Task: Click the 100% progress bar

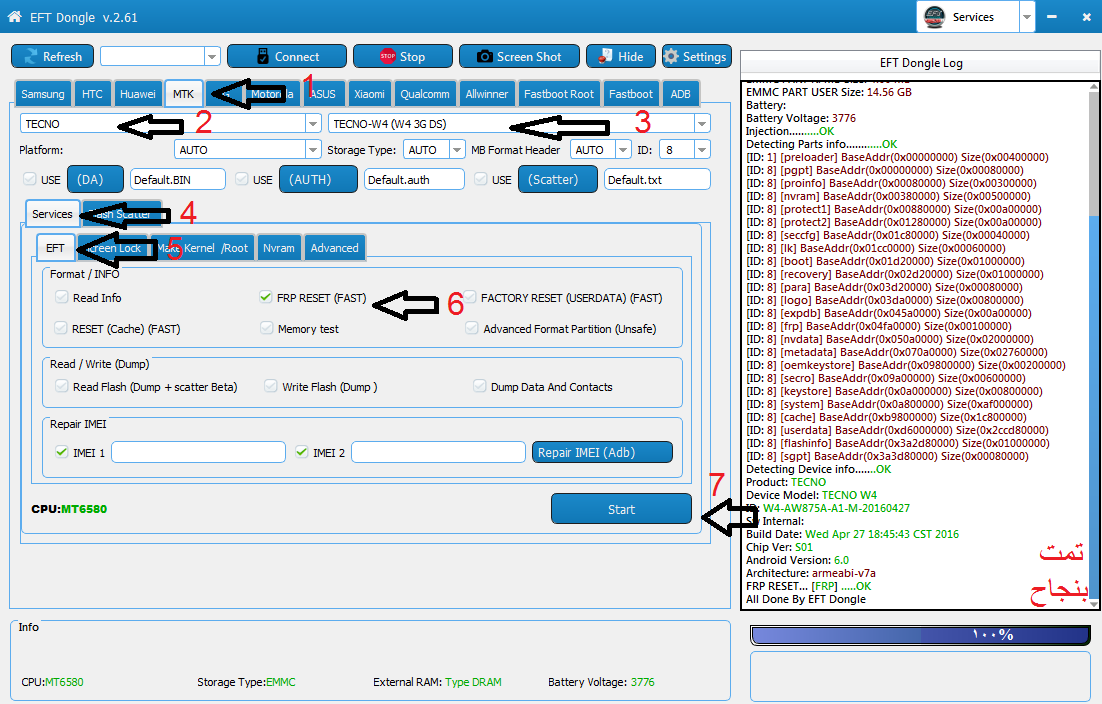Action: point(921,634)
